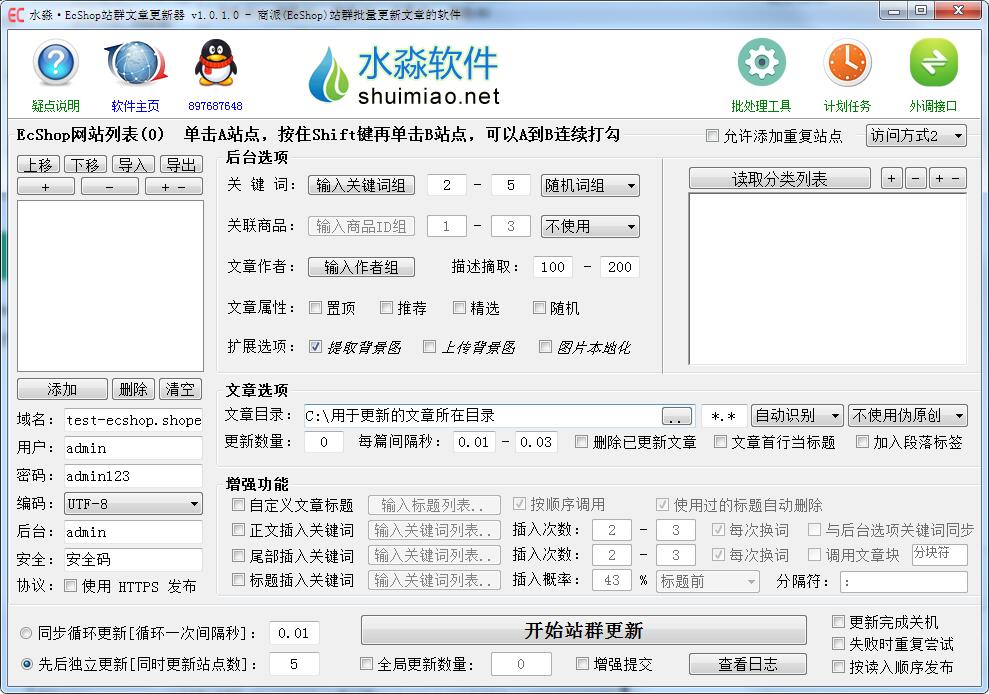The width and height of the screenshot is (989, 694).
Task: Open the 批处理工具 gear icon
Action: (760, 62)
